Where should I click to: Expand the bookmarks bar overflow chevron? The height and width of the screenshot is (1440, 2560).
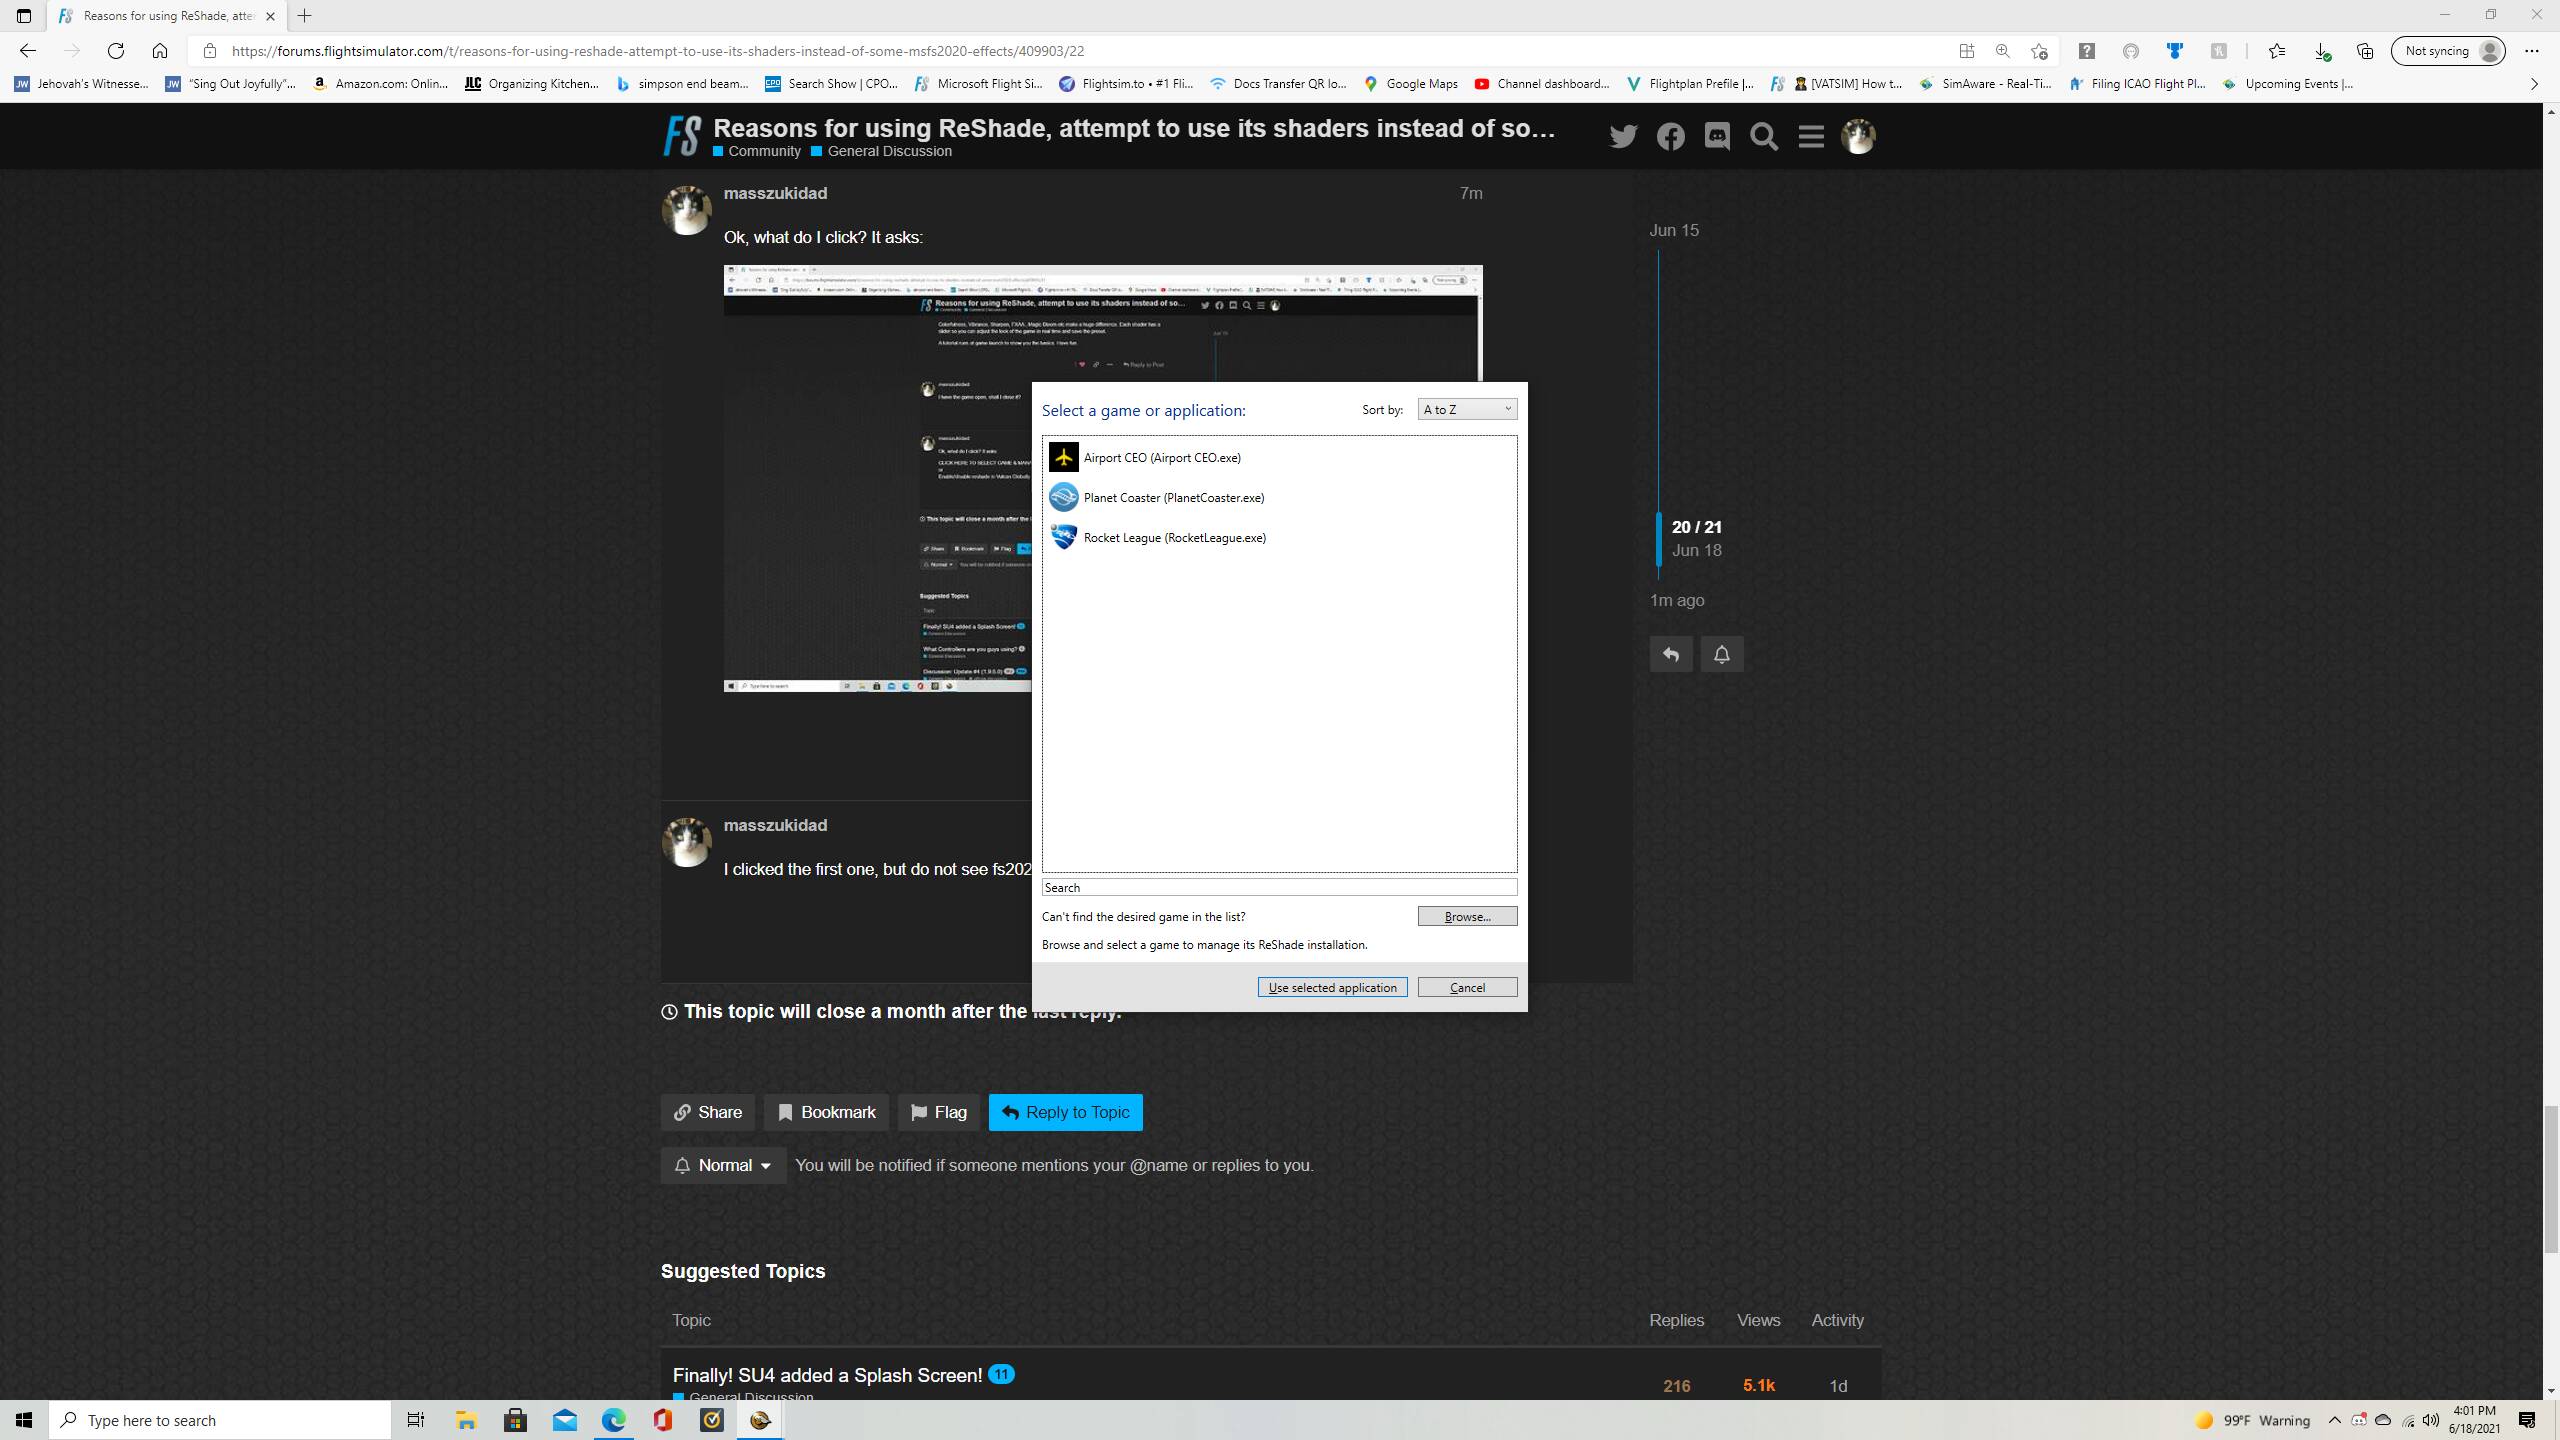pos(2533,84)
